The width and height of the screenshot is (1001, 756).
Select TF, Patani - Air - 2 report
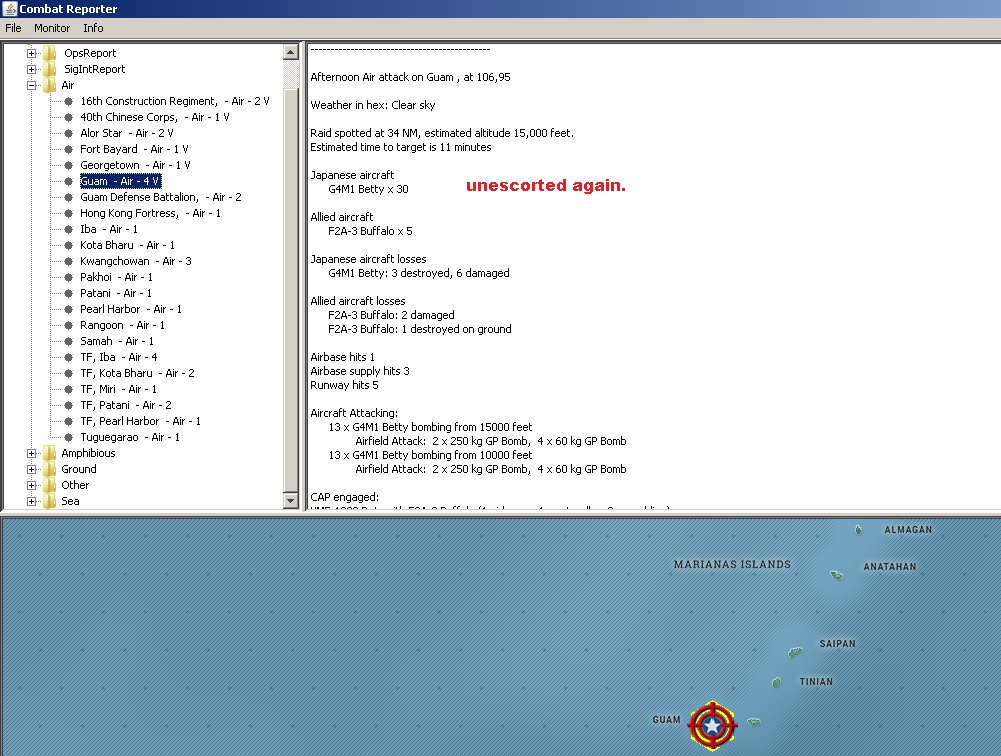pos(126,405)
